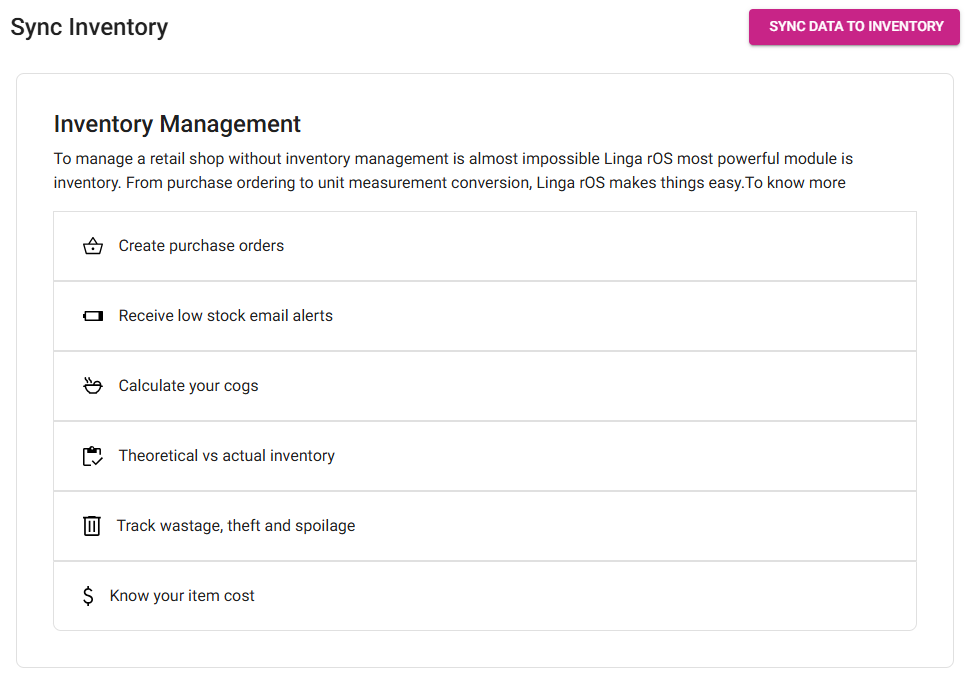Select the Know your item cost label
Viewport: 967px width, 680px height.
coord(182,596)
